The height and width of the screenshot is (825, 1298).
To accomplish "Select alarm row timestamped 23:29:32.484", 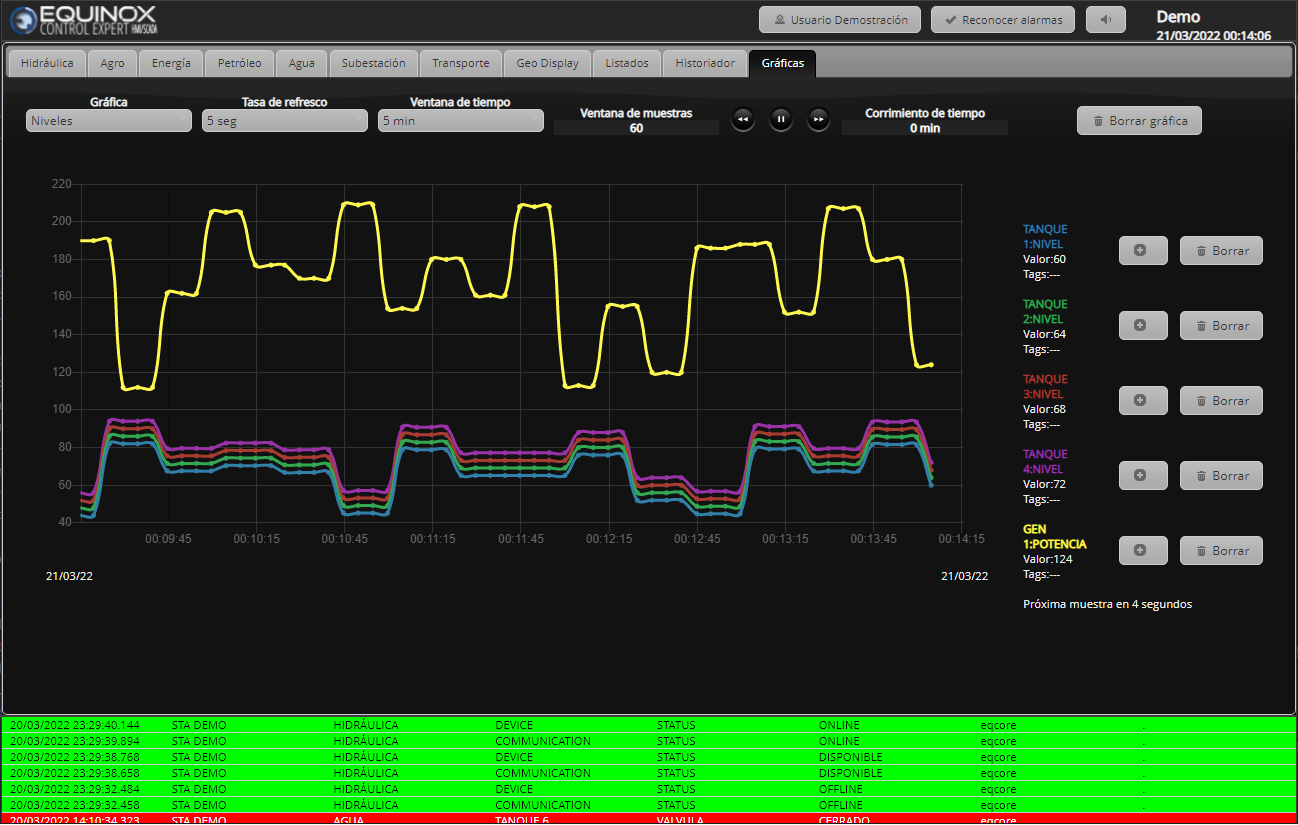I will pyautogui.click(x=649, y=789).
